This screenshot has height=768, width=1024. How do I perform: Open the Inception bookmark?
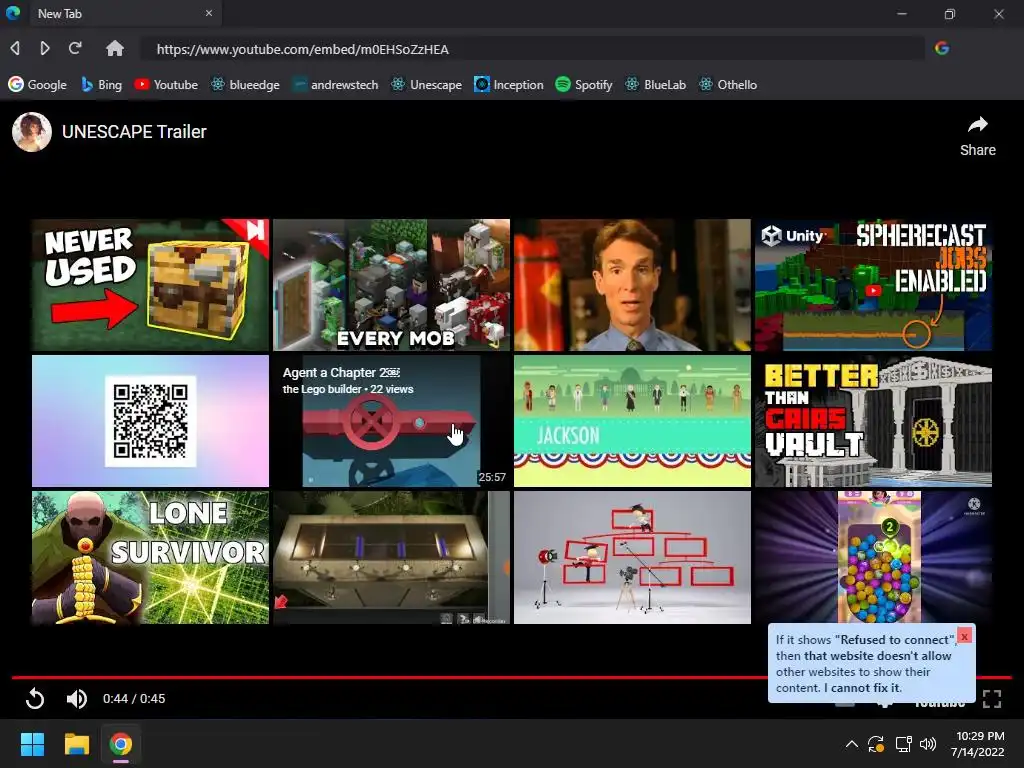[x=509, y=84]
